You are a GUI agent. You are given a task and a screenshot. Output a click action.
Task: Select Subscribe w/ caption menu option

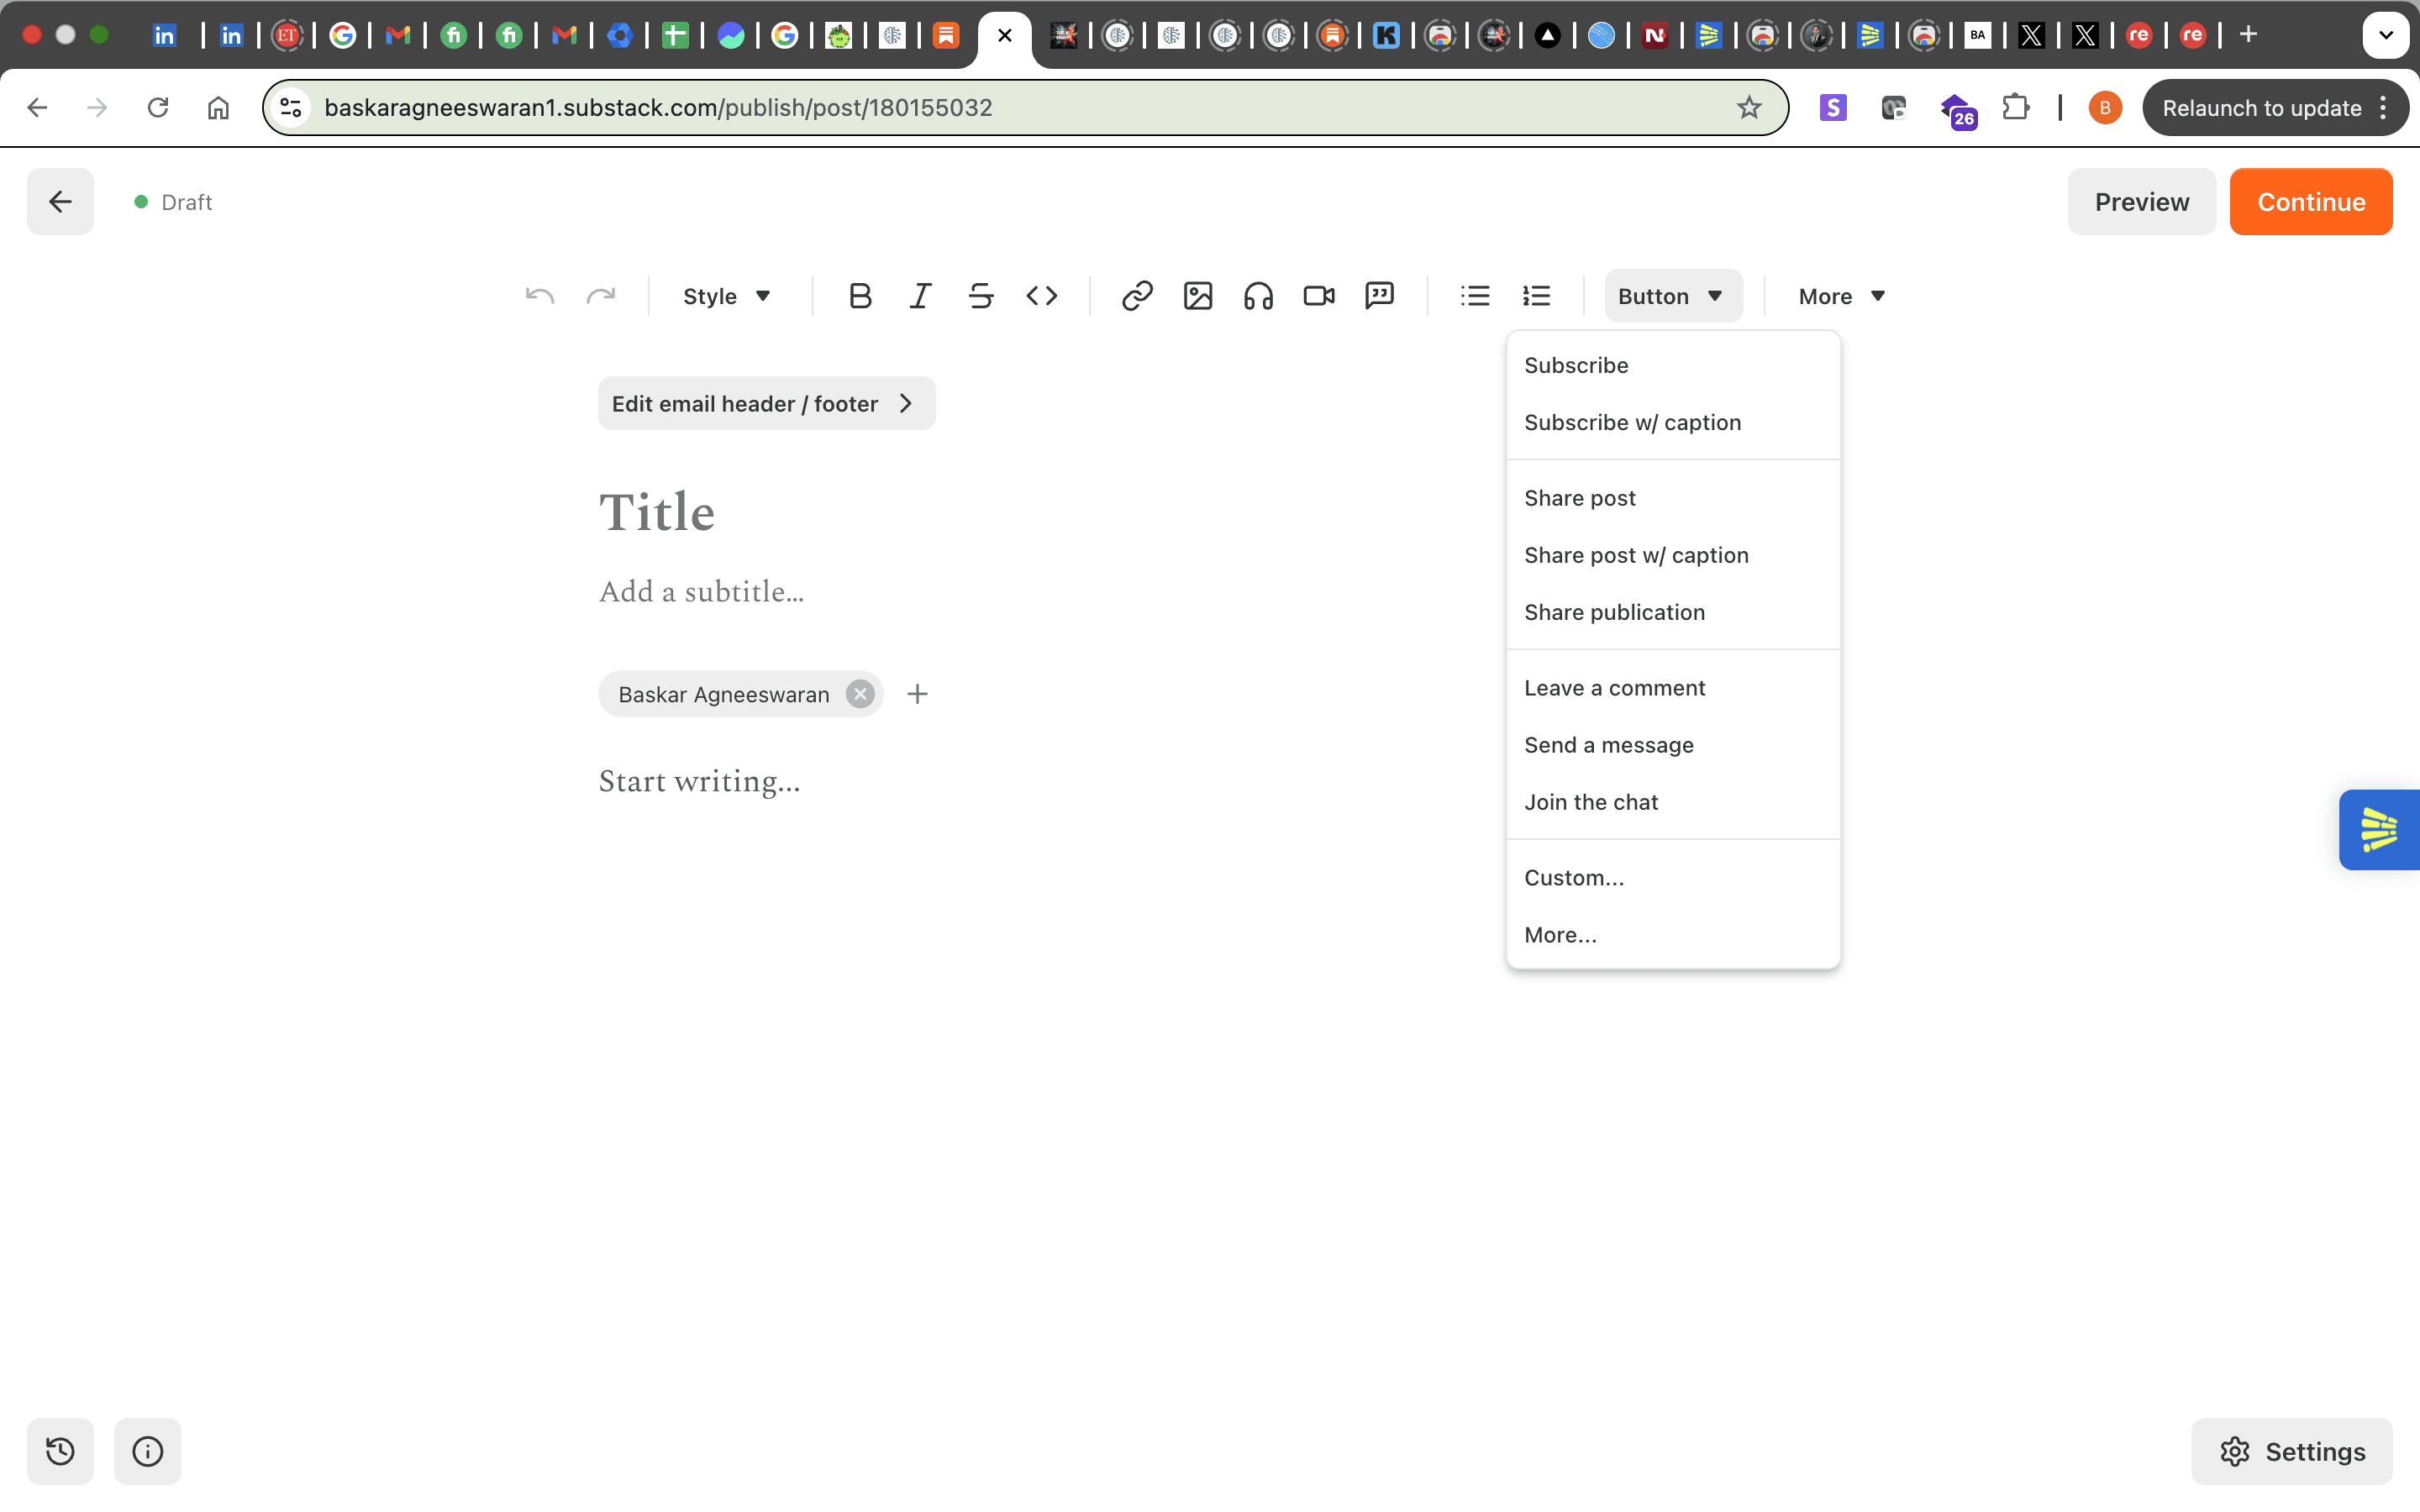pyautogui.click(x=1632, y=422)
